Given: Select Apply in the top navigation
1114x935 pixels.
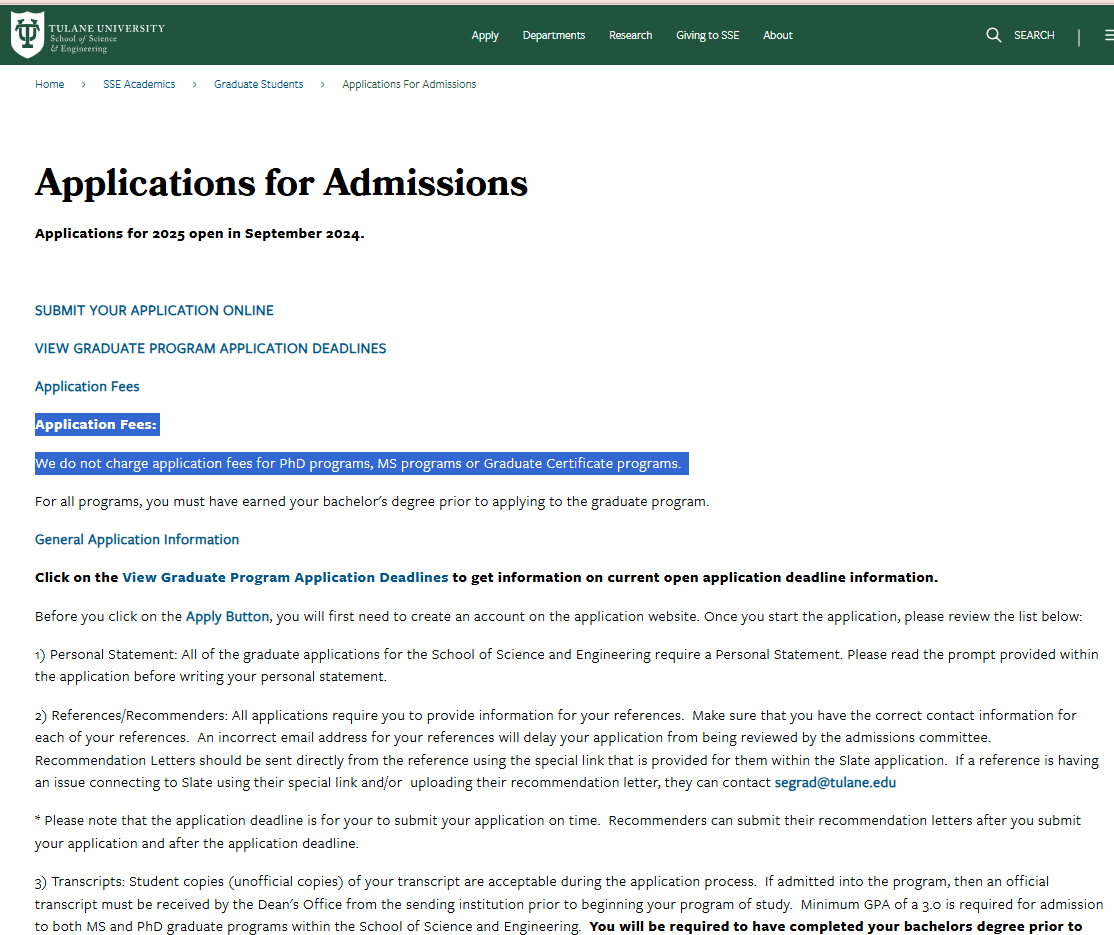Looking at the screenshot, I should click(x=485, y=35).
